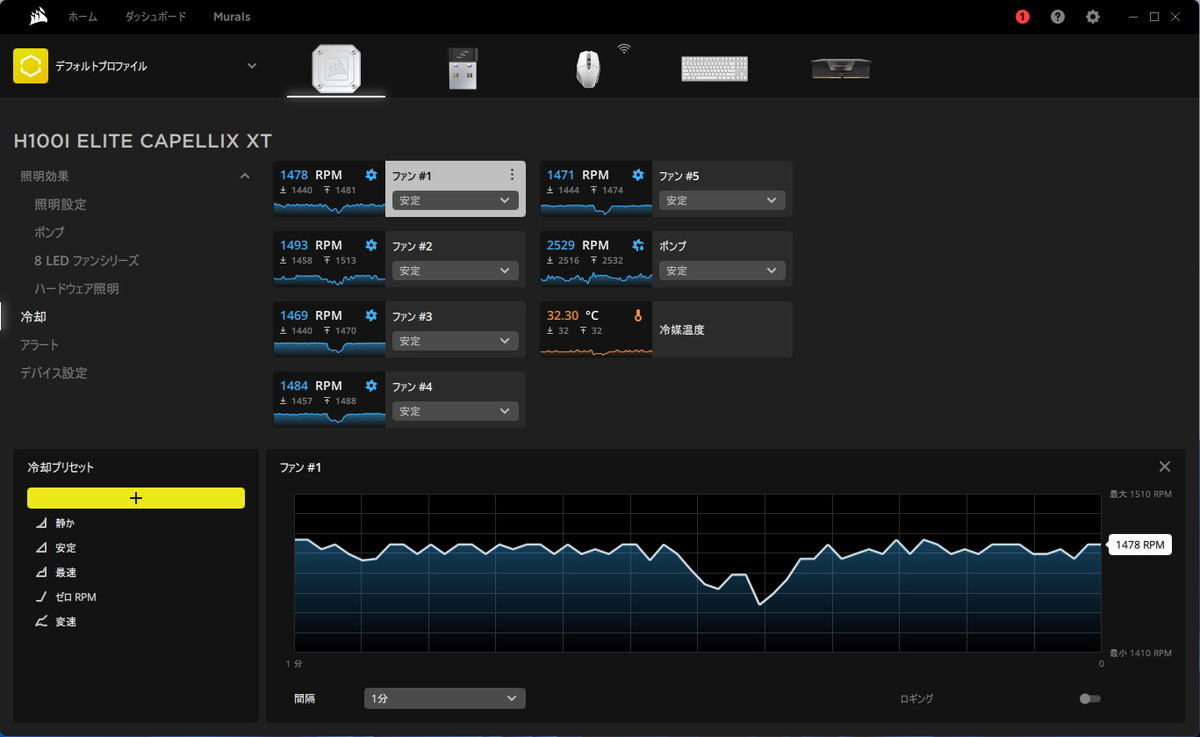
Task: Add a new cooling preset
Action: tap(136, 498)
